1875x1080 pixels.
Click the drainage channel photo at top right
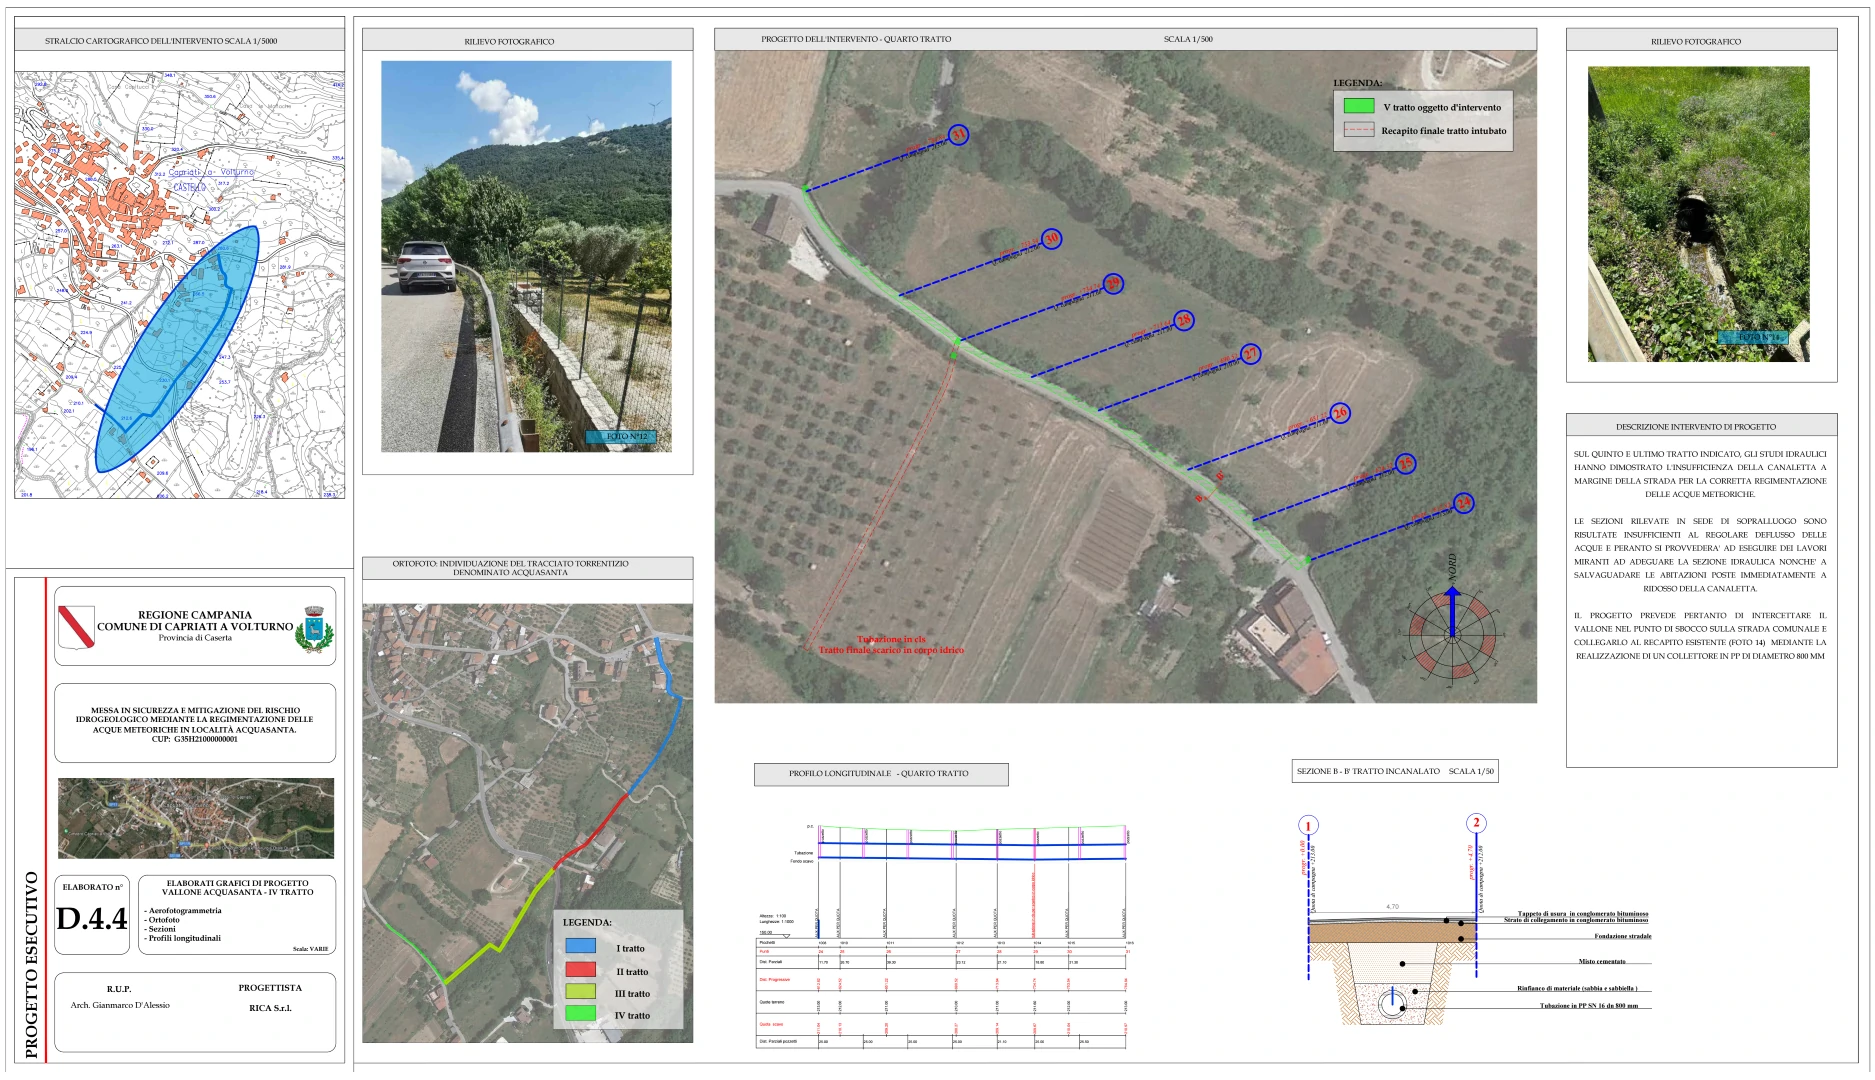[x=1698, y=214]
